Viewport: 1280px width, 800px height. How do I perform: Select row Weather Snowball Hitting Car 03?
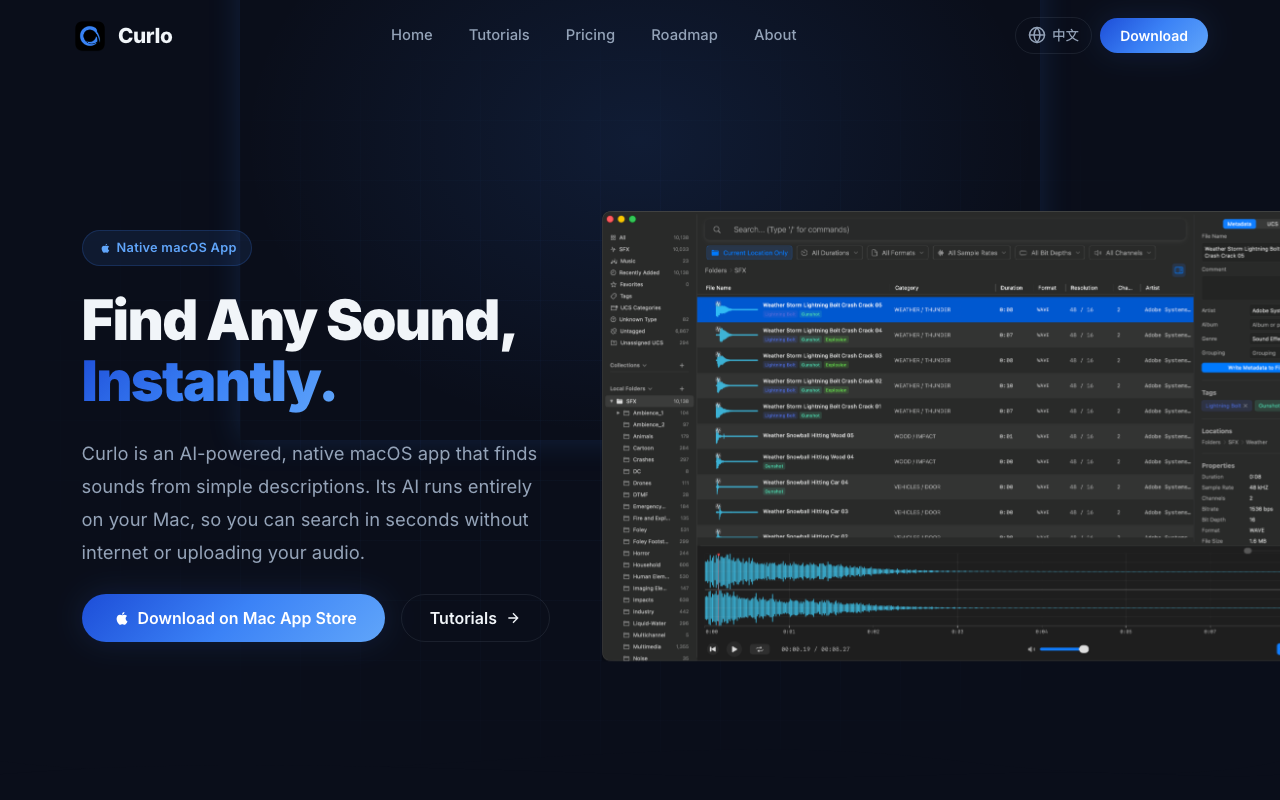[945, 512]
